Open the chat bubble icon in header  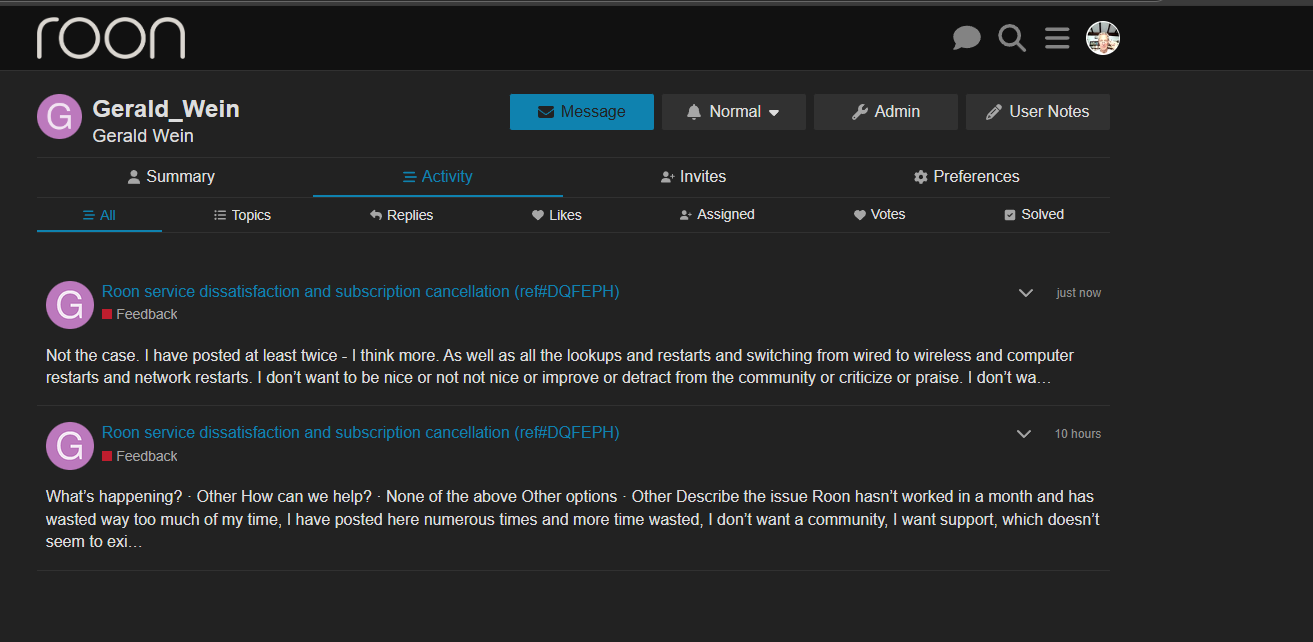tap(966, 39)
